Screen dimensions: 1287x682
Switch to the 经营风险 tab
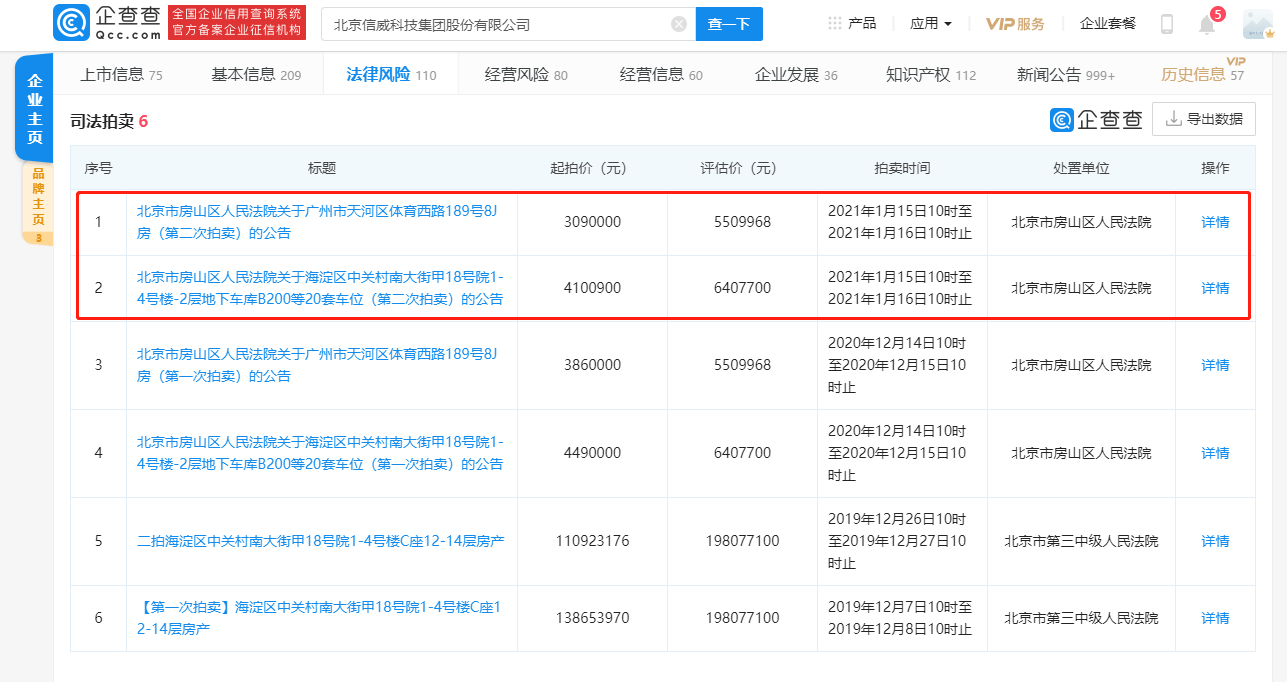[x=526, y=74]
